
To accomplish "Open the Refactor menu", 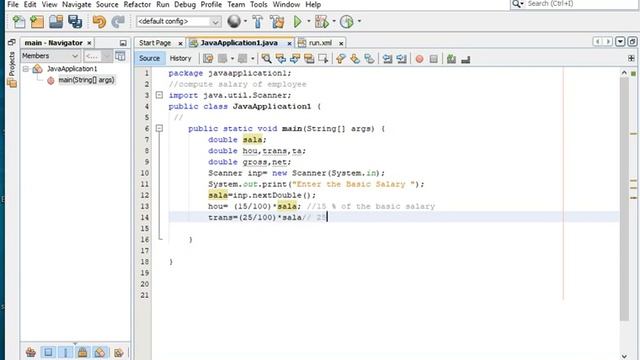I will tap(137, 4).
